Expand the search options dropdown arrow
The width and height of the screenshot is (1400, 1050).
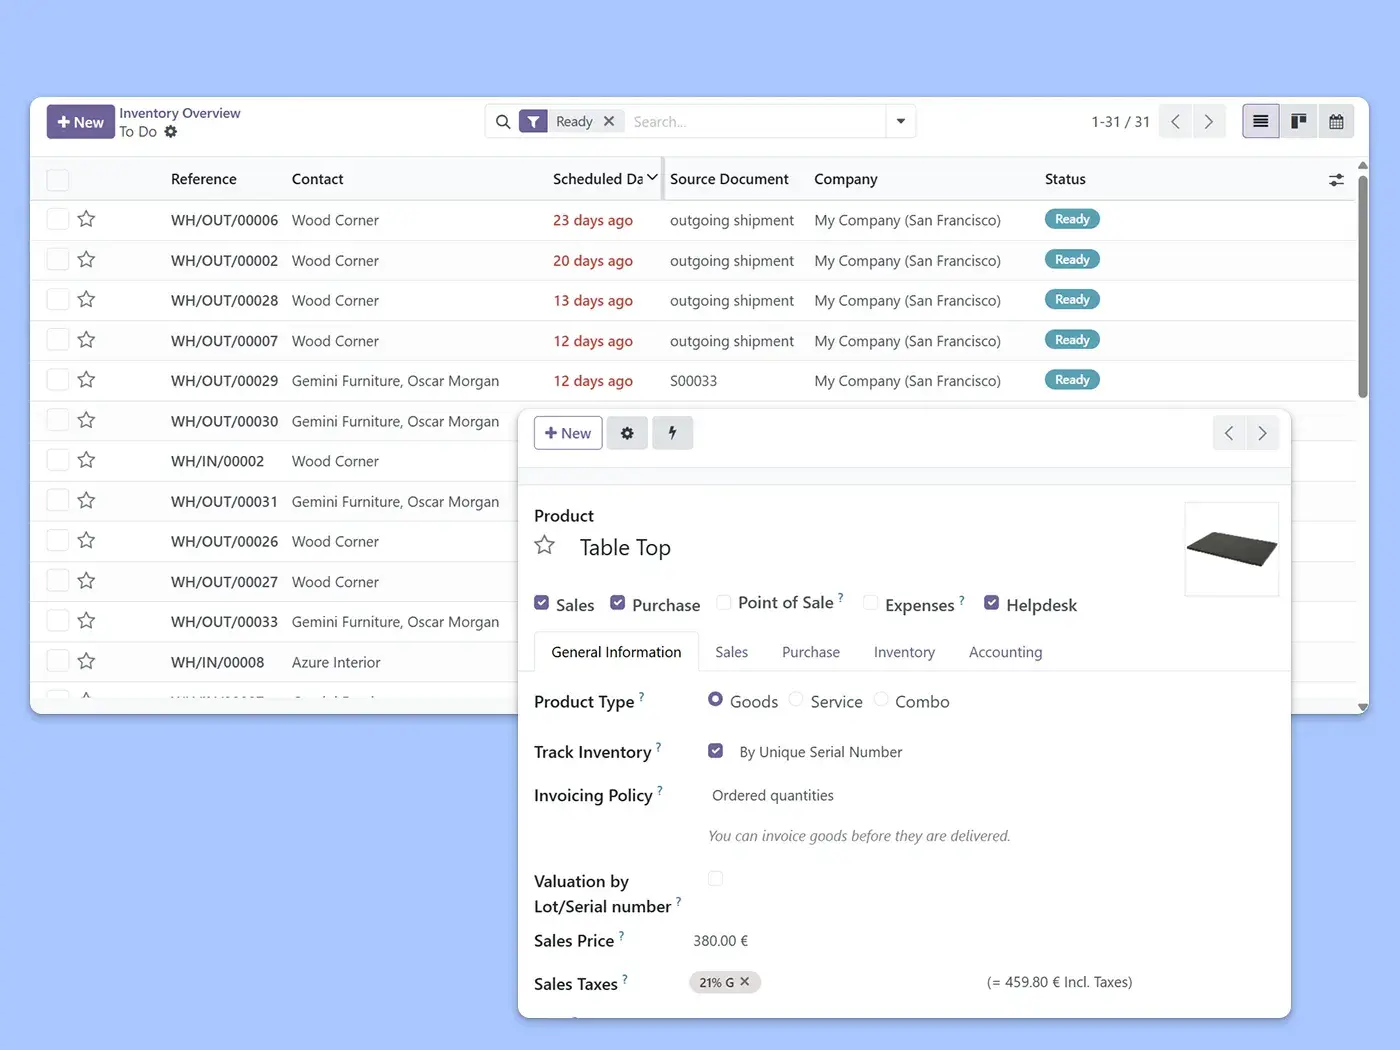(900, 121)
